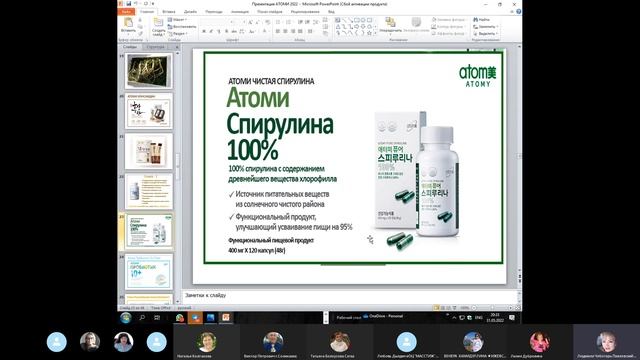Click the zoom slider in status bar
Image resolution: width=640 pixels, height=360 pixels.
(493, 308)
